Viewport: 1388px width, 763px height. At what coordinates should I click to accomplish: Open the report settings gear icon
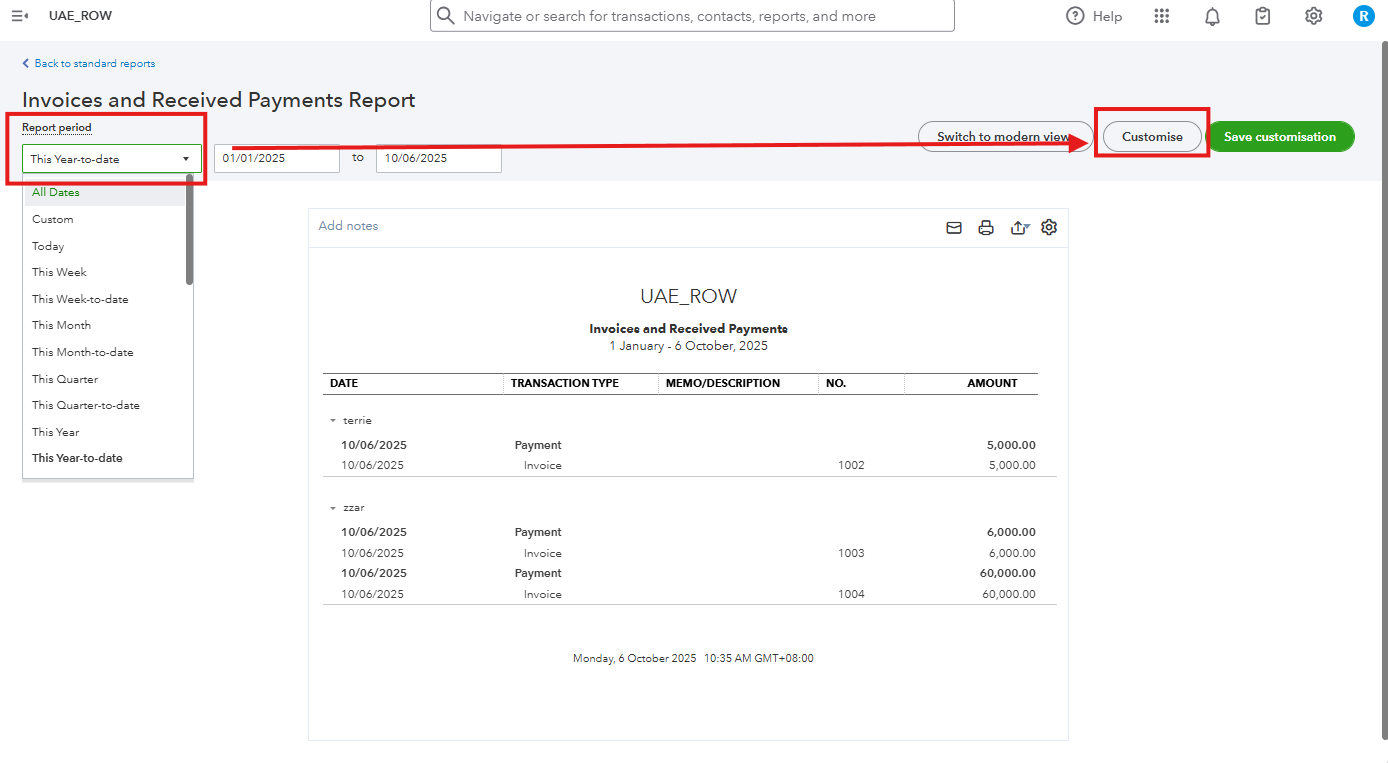(1049, 227)
